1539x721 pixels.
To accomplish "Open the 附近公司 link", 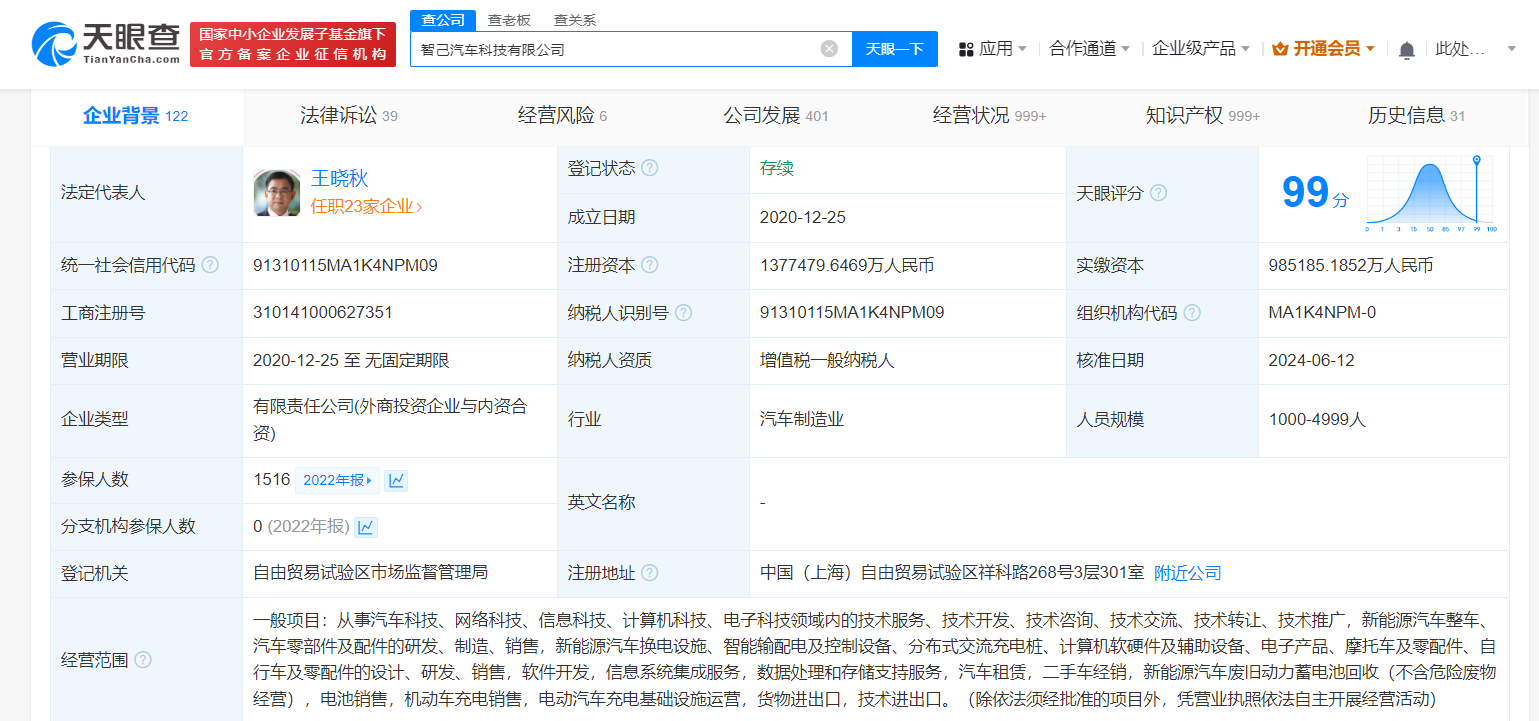I will [x=1187, y=573].
